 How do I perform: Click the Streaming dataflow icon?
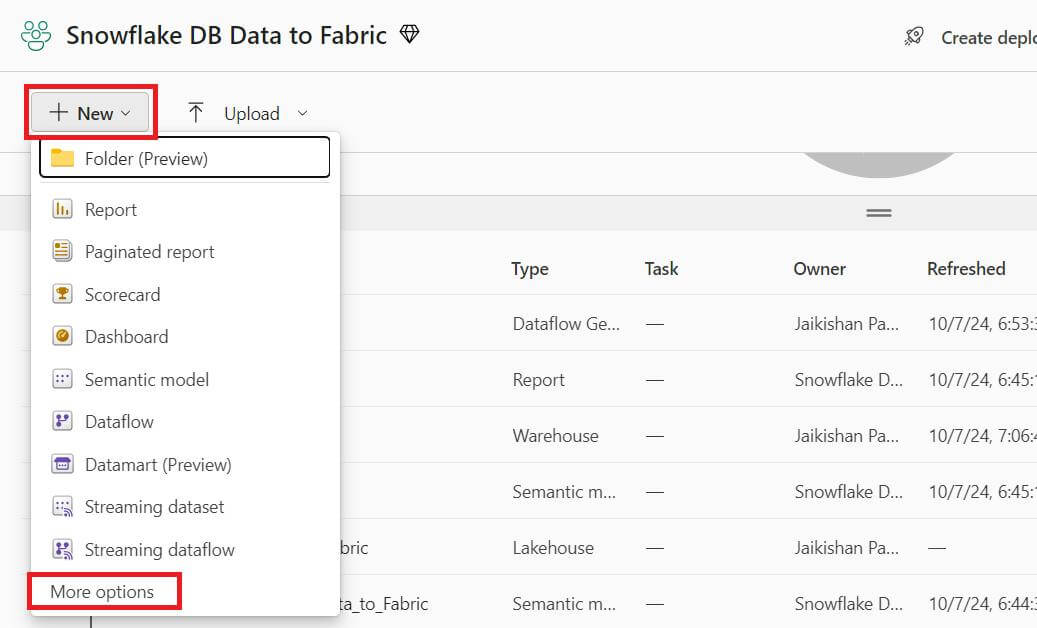click(x=62, y=549)
